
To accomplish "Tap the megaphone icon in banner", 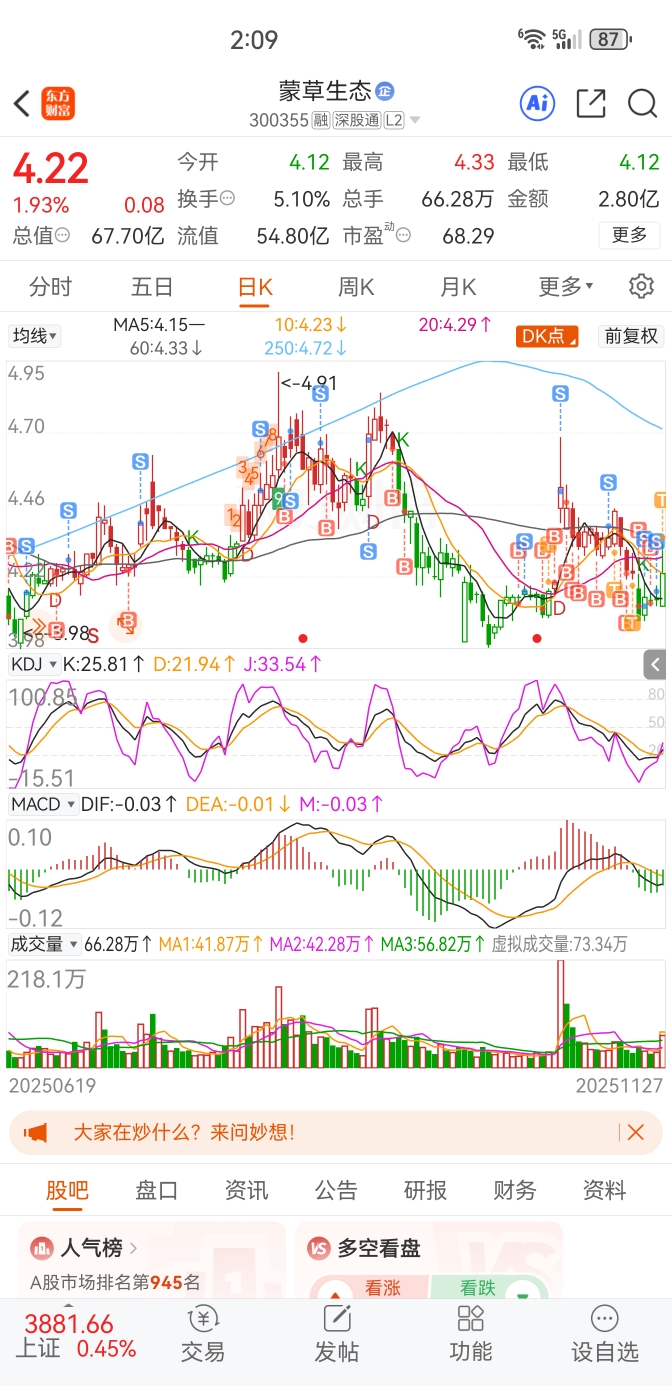I will [36, 1133].
